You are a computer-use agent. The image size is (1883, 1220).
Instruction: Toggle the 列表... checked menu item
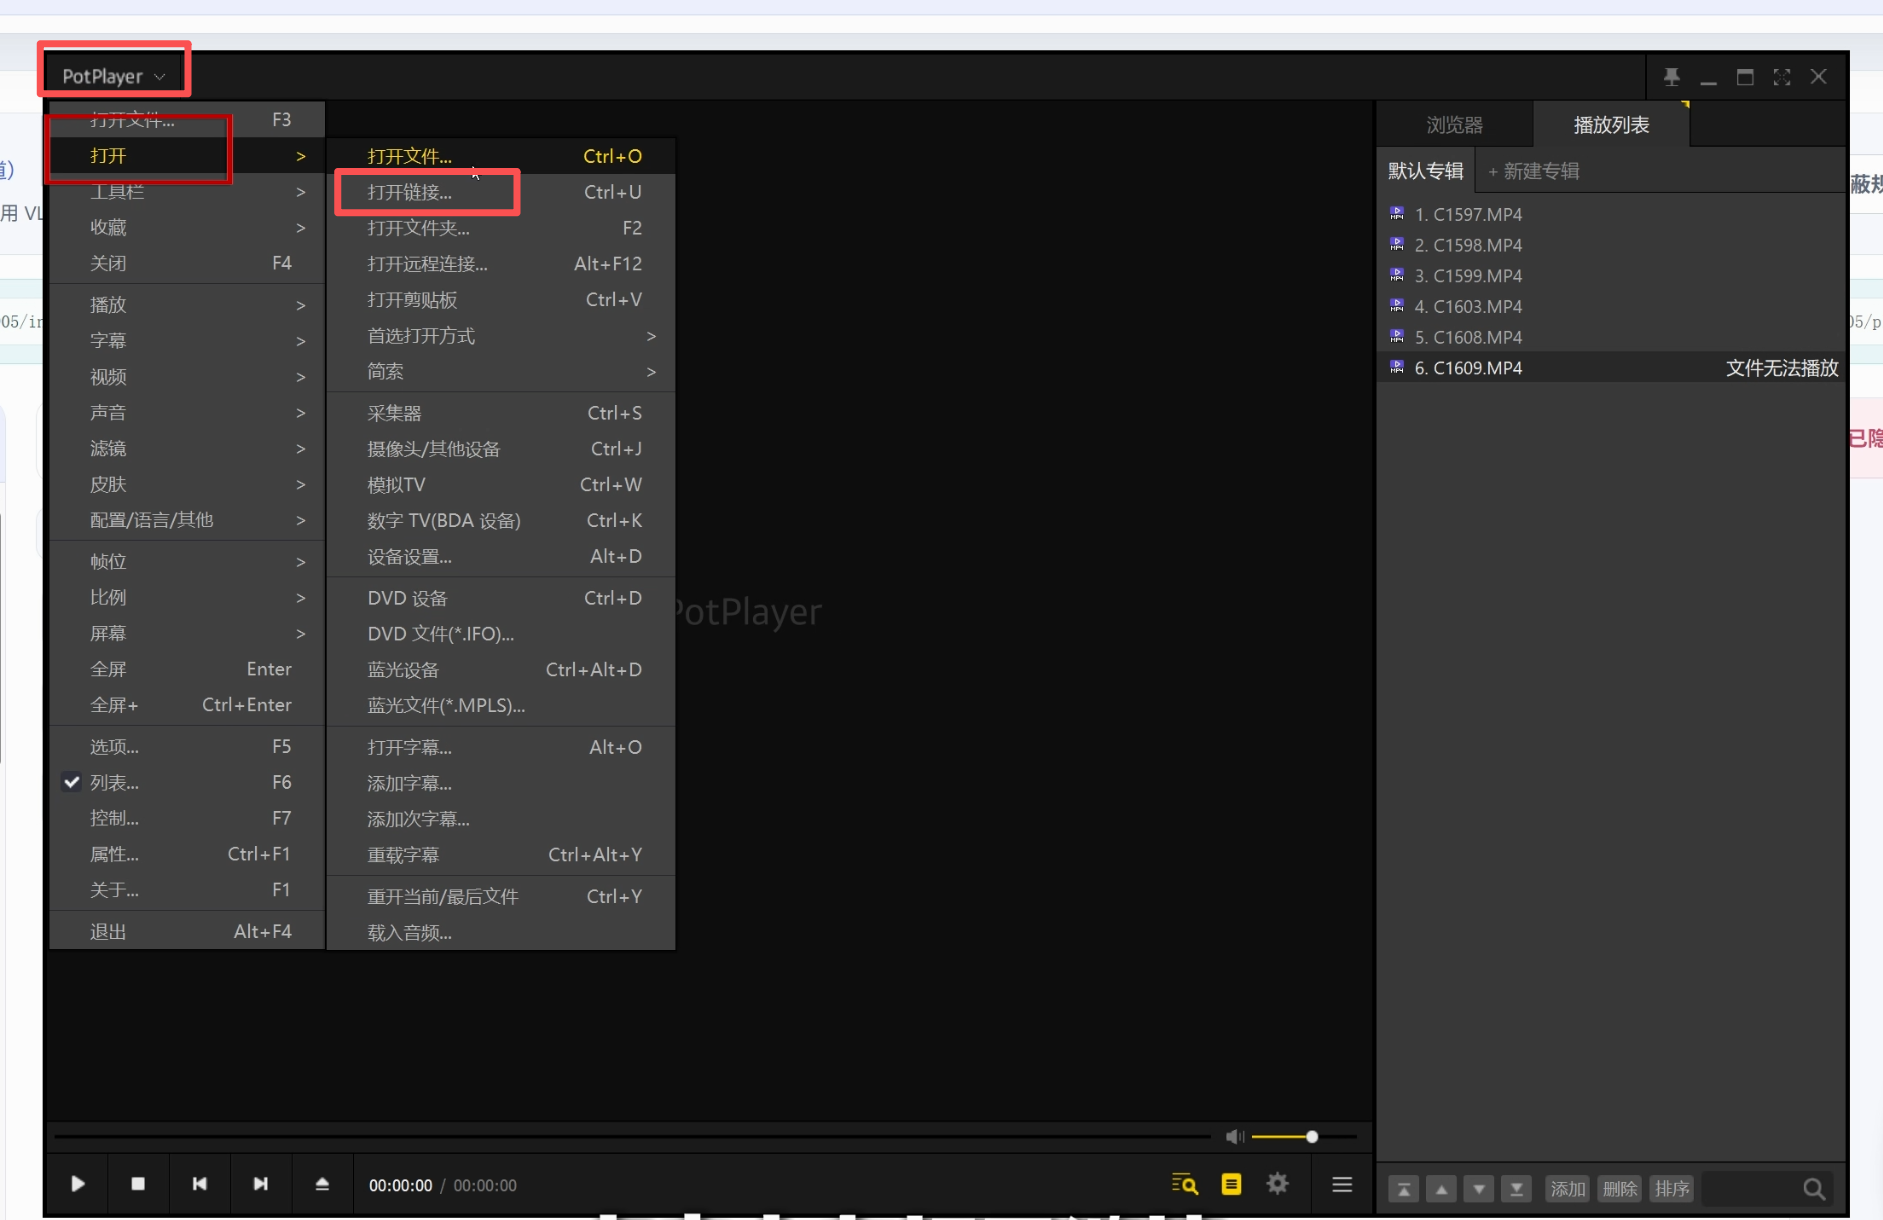point(187,782)
